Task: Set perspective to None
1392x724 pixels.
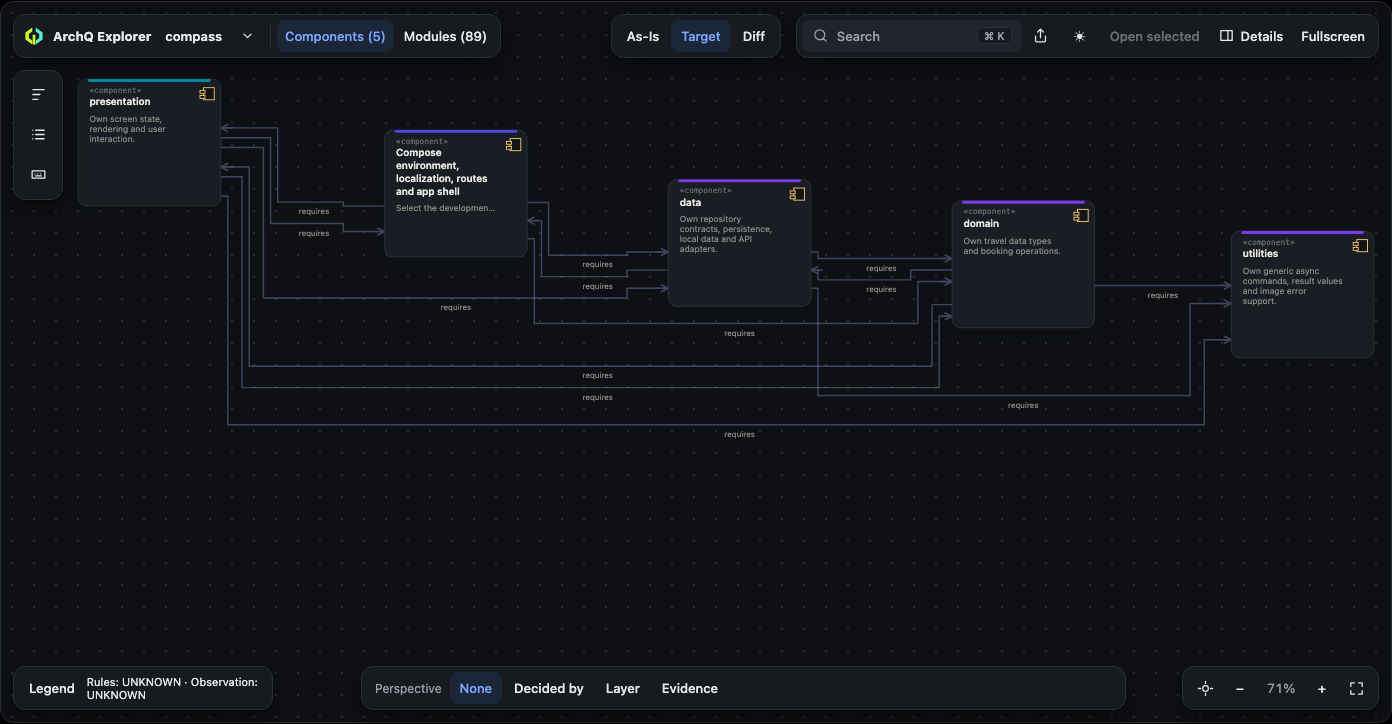Action: click(476, 688)
